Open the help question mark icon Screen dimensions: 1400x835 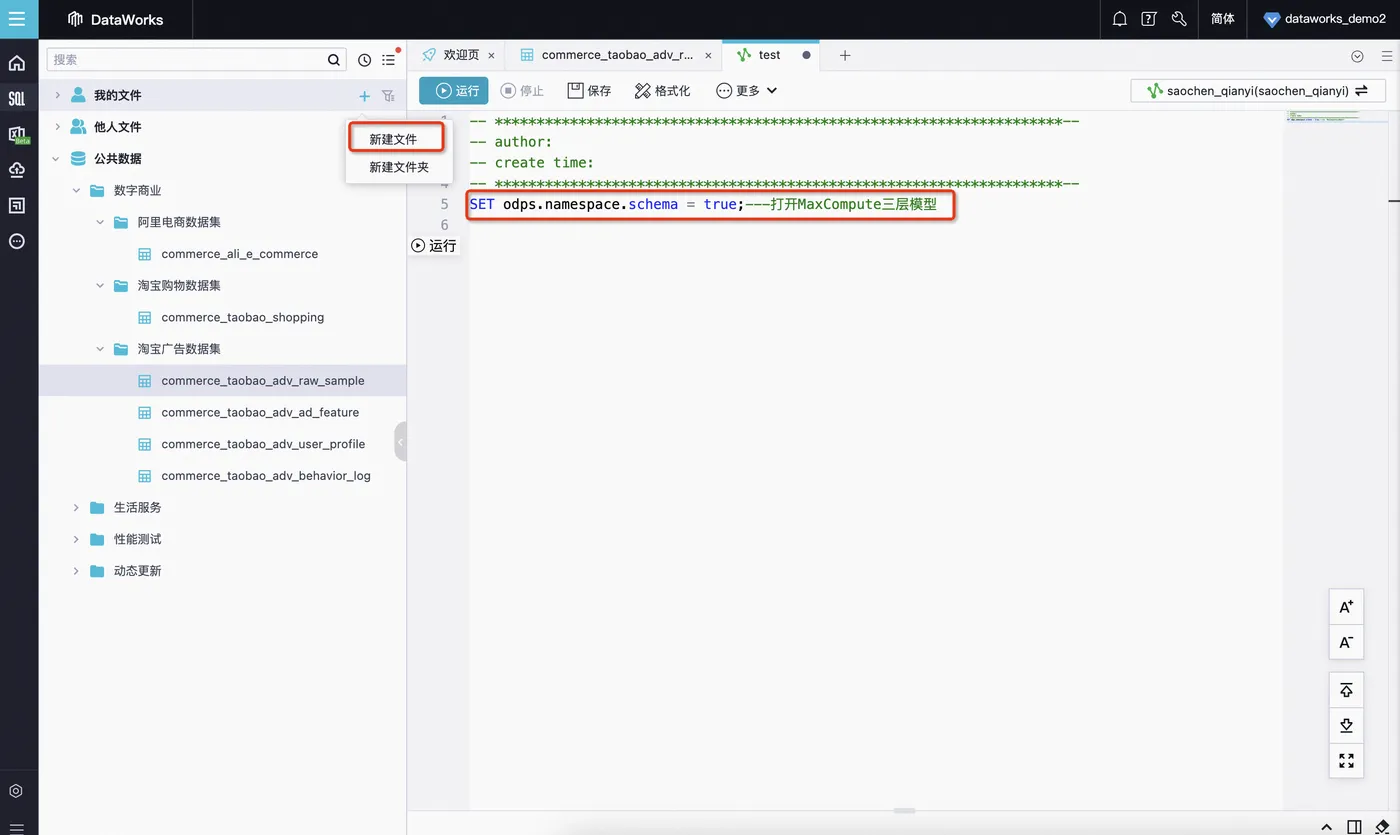pyautogui.click(x=1149, y=19)
